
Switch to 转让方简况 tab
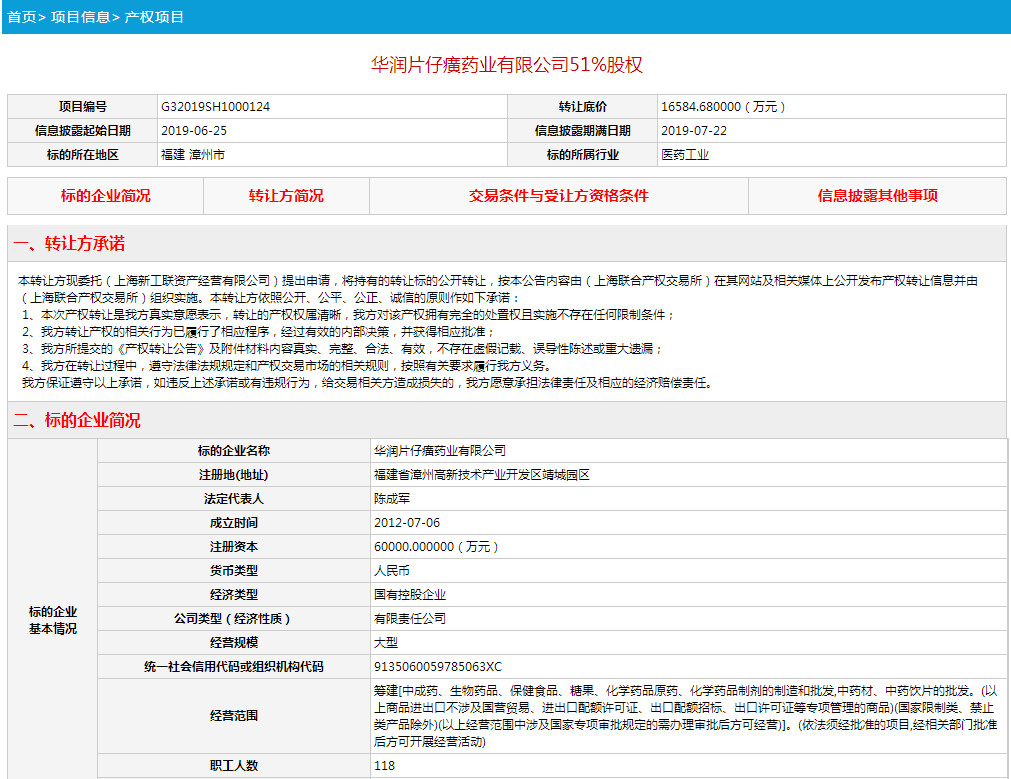tap(286, 196)
